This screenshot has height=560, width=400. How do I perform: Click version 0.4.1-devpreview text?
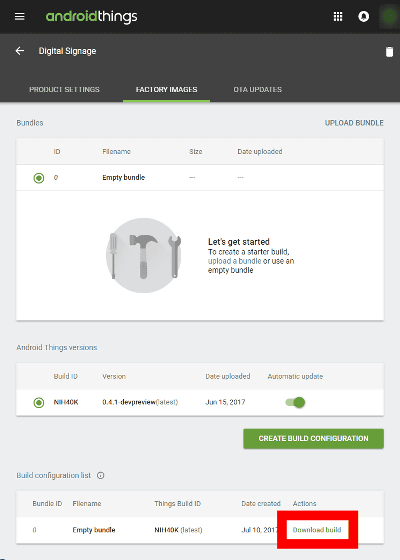pyautogui.click(x=129, y=402)
